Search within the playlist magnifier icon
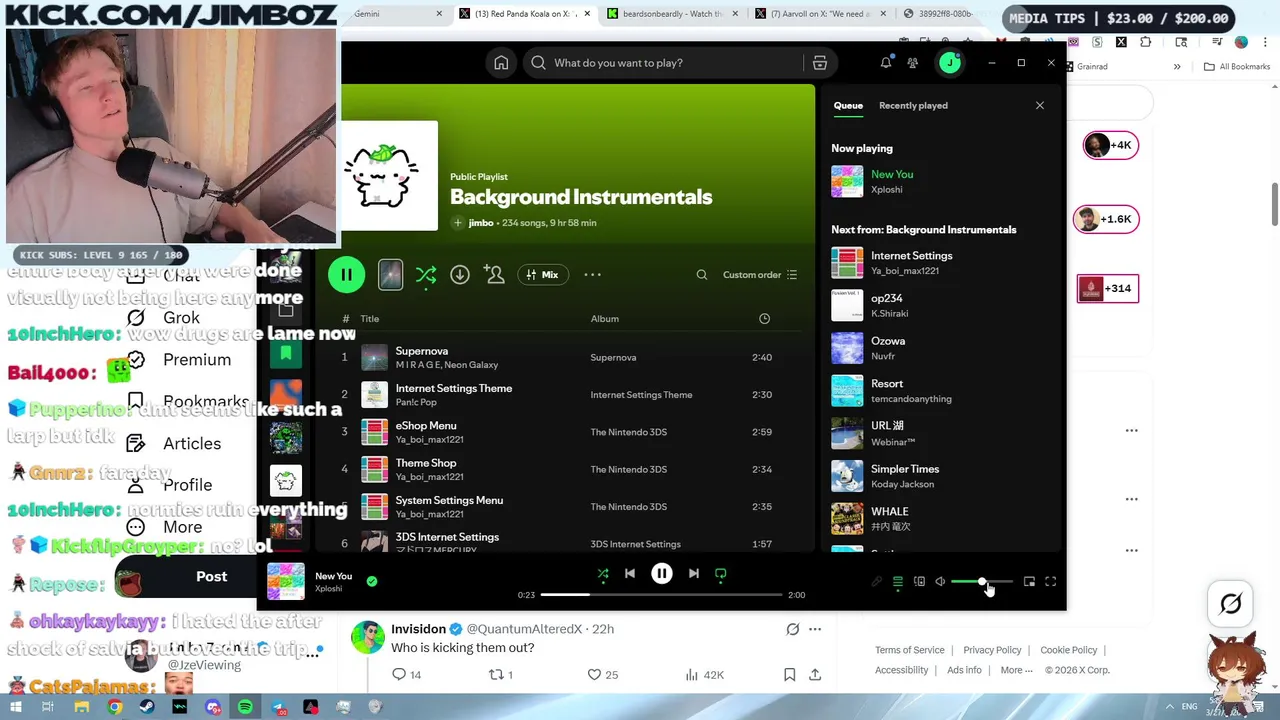Image resolution: width=1280 pixels, height=720 pixels. pyautogui.click(x=702, y=275)
